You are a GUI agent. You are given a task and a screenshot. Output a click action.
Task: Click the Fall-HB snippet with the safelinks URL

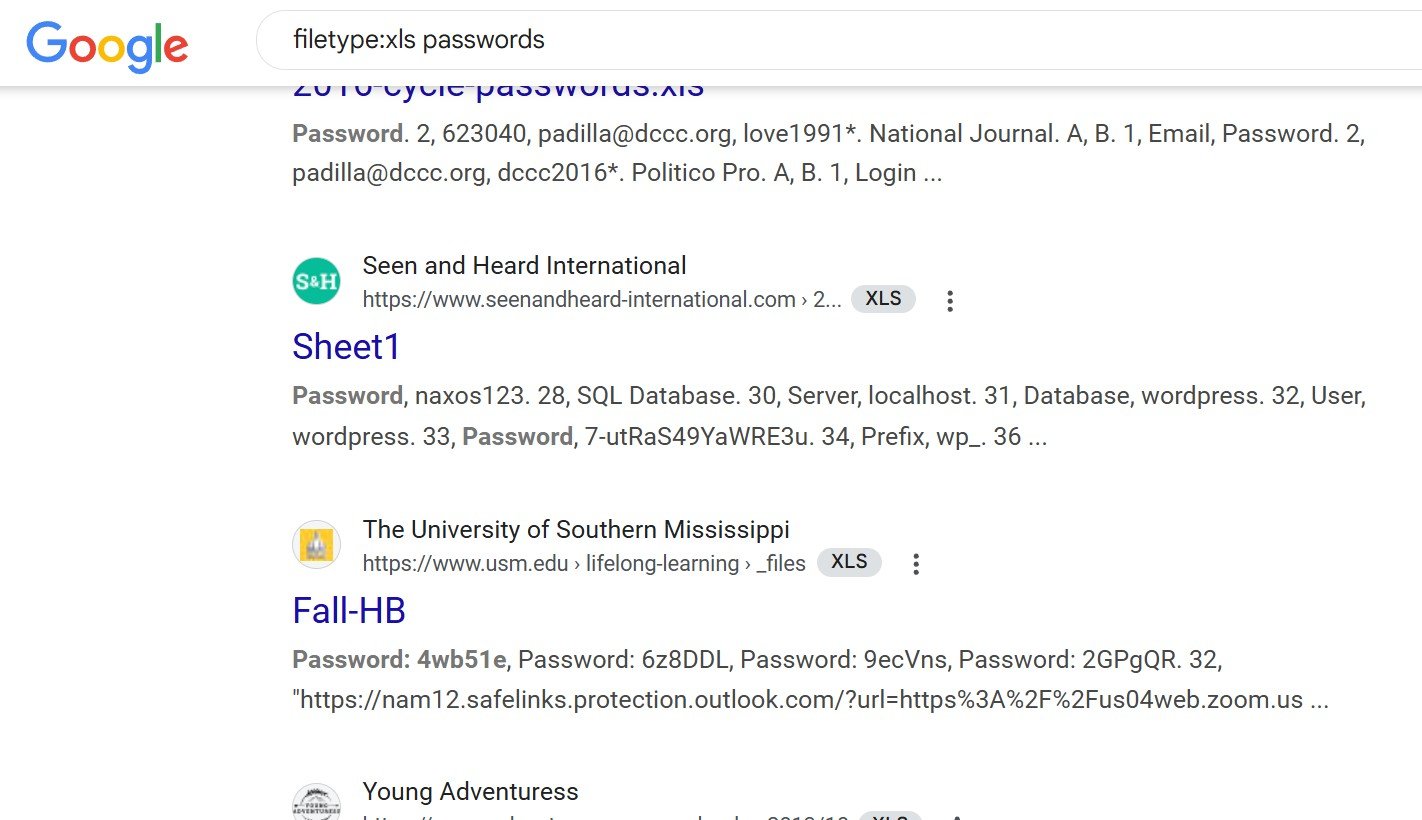[x=810, y=680]
